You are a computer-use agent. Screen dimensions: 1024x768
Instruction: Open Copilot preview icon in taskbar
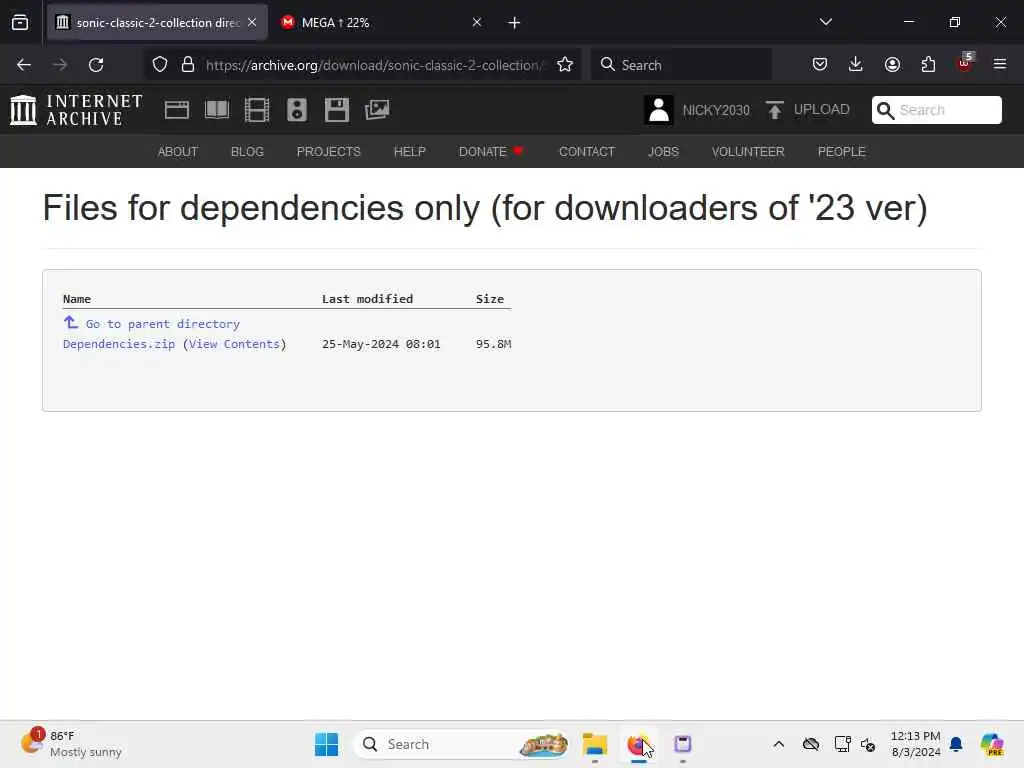(992, 744)
